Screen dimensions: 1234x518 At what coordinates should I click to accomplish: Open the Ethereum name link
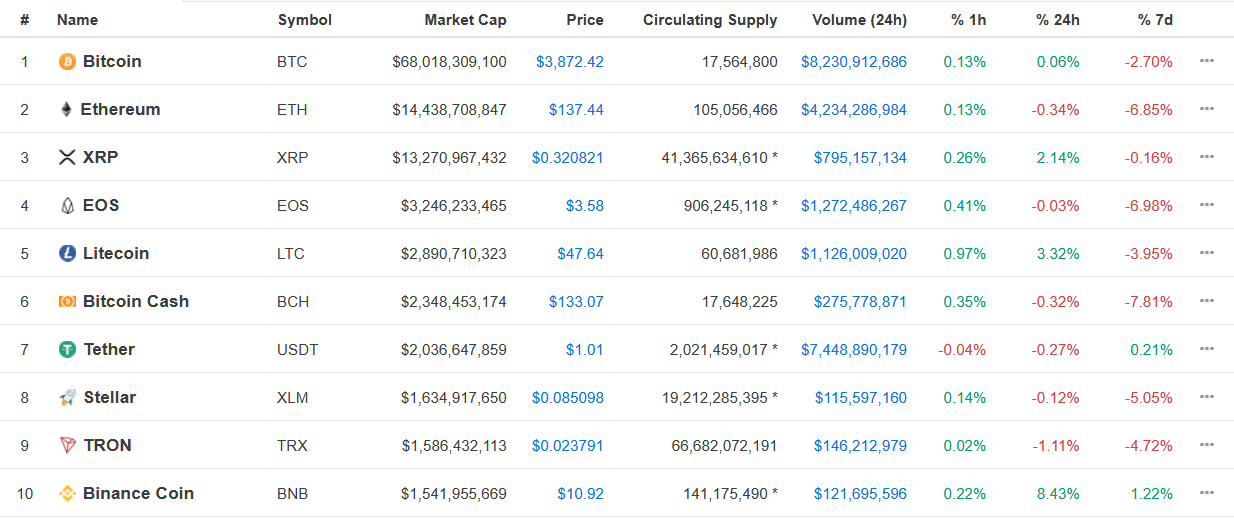(x=120, y=110)
